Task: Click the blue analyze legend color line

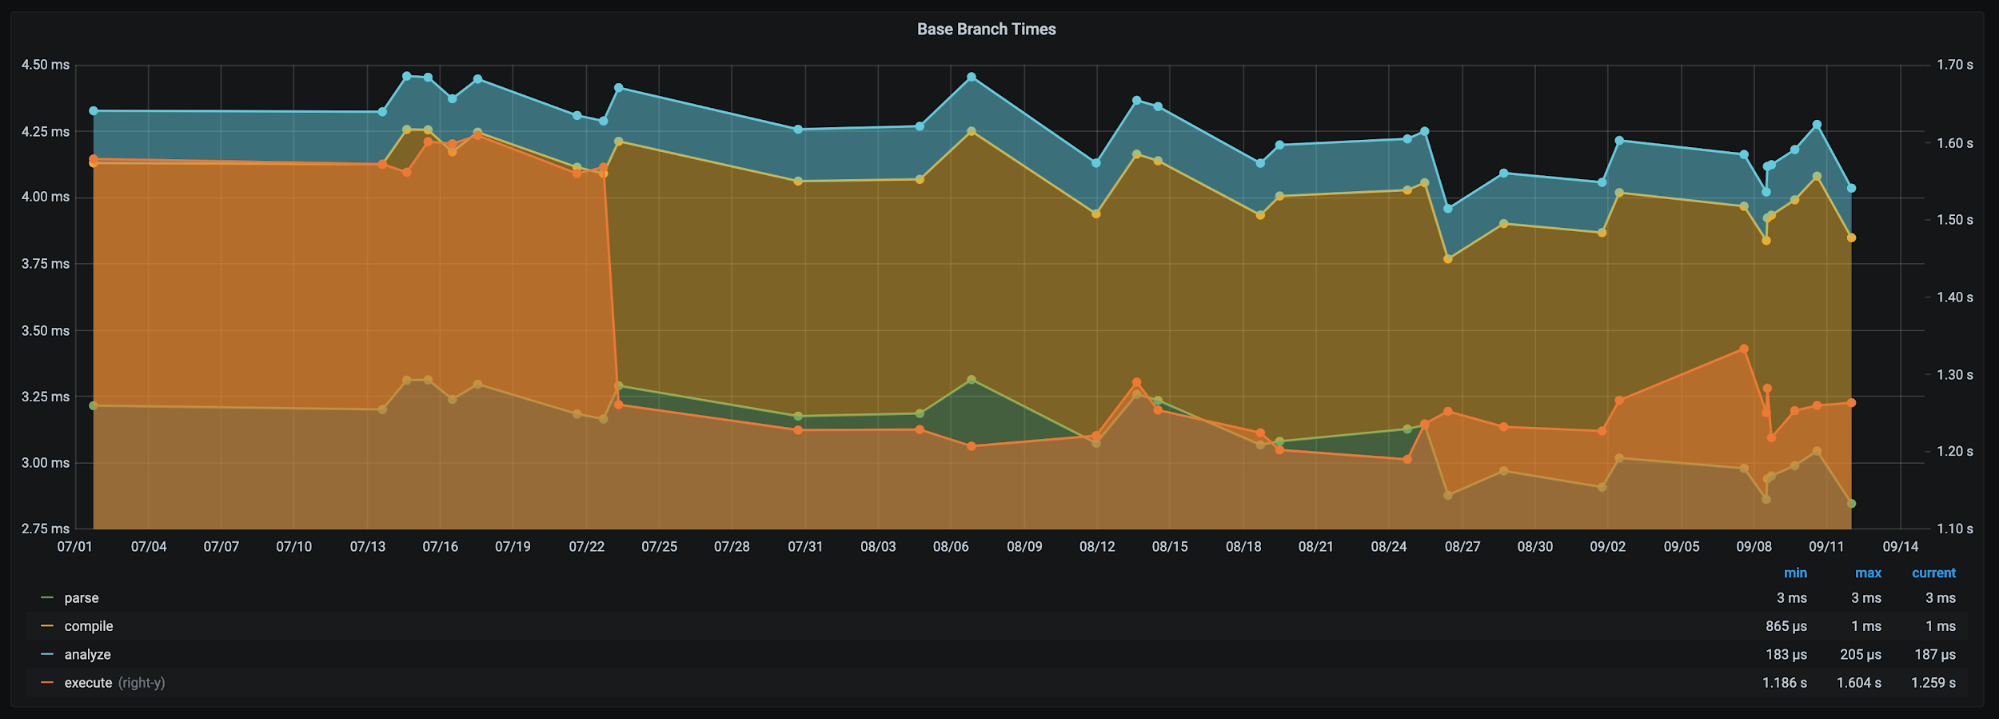Action: pyautogui.click(x=47, y=654)
